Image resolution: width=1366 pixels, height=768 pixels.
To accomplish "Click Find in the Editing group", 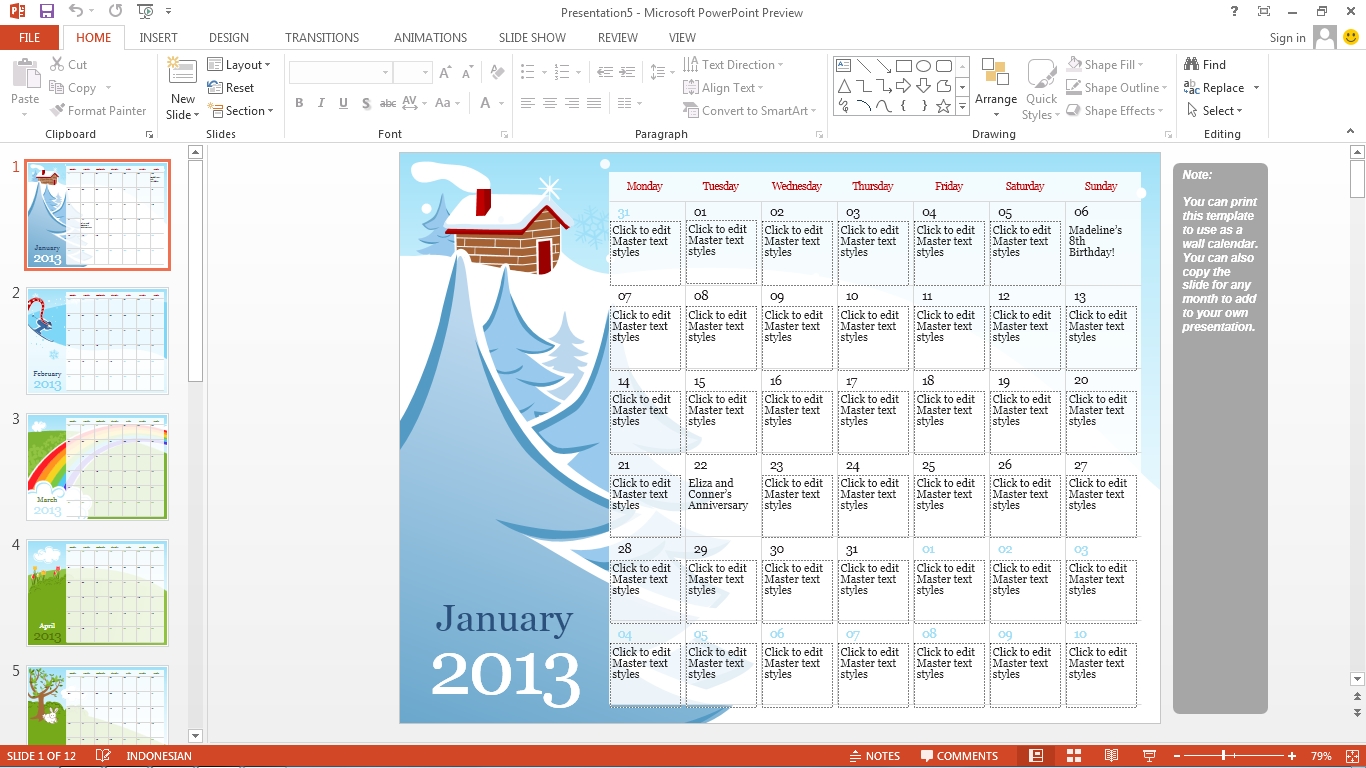I will [1205, 65].
